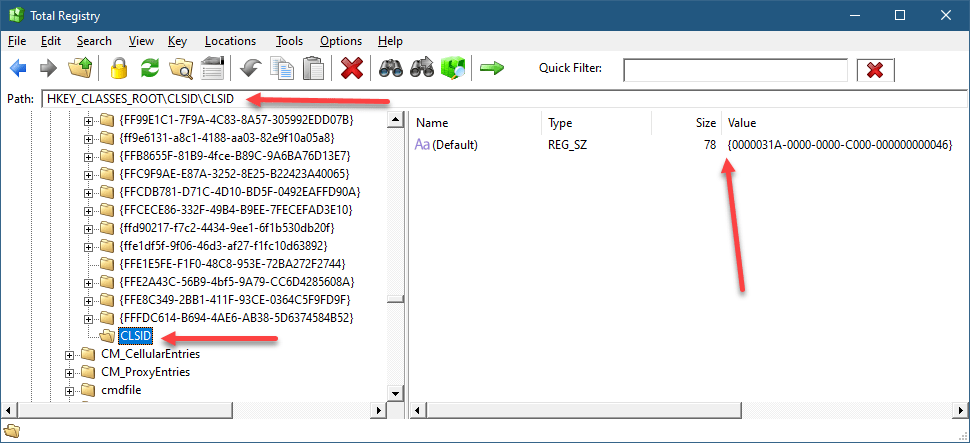Open the Locations menu
Image resolution: width=970 pixels, height=443 pixels.
point(229,41)
